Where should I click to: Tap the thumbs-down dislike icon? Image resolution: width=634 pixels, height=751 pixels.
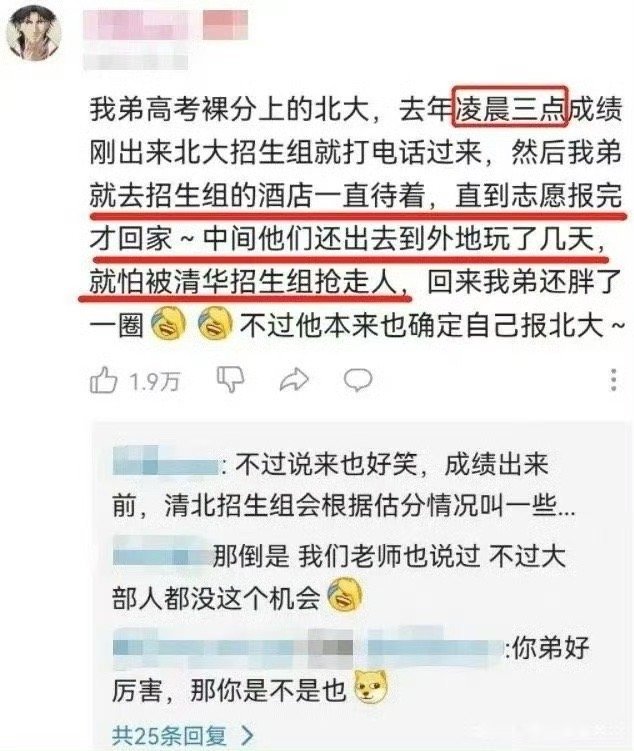231,380
